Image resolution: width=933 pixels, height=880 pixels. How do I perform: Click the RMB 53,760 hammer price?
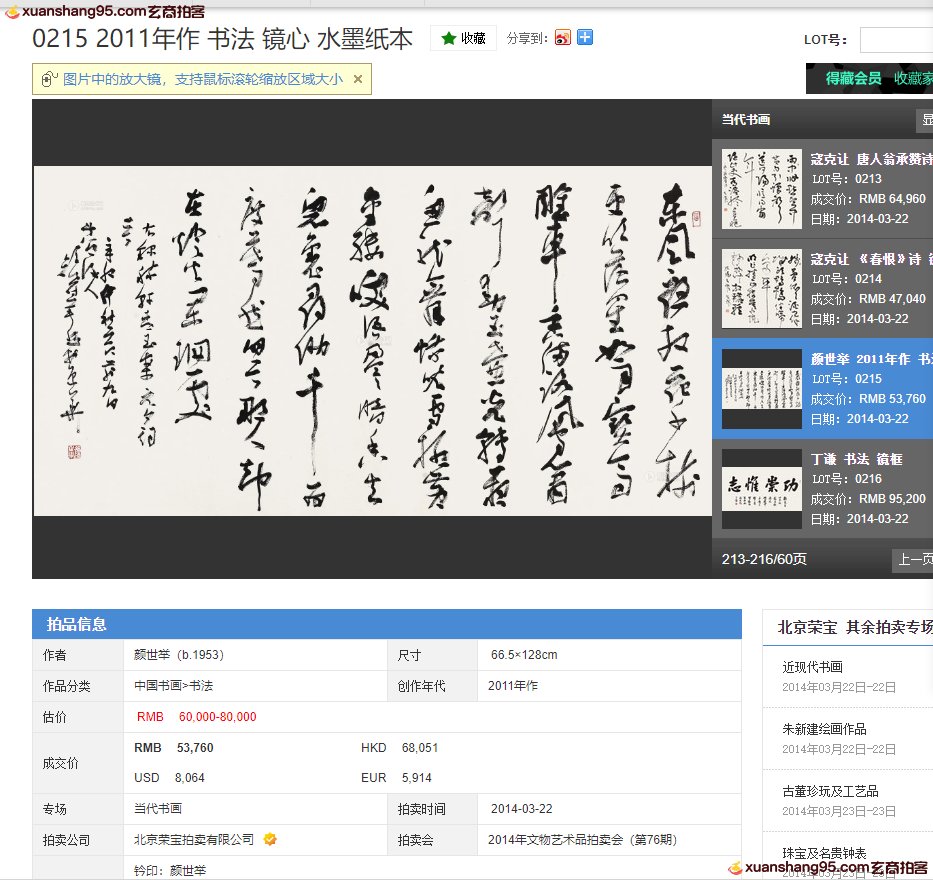[174, 747]
